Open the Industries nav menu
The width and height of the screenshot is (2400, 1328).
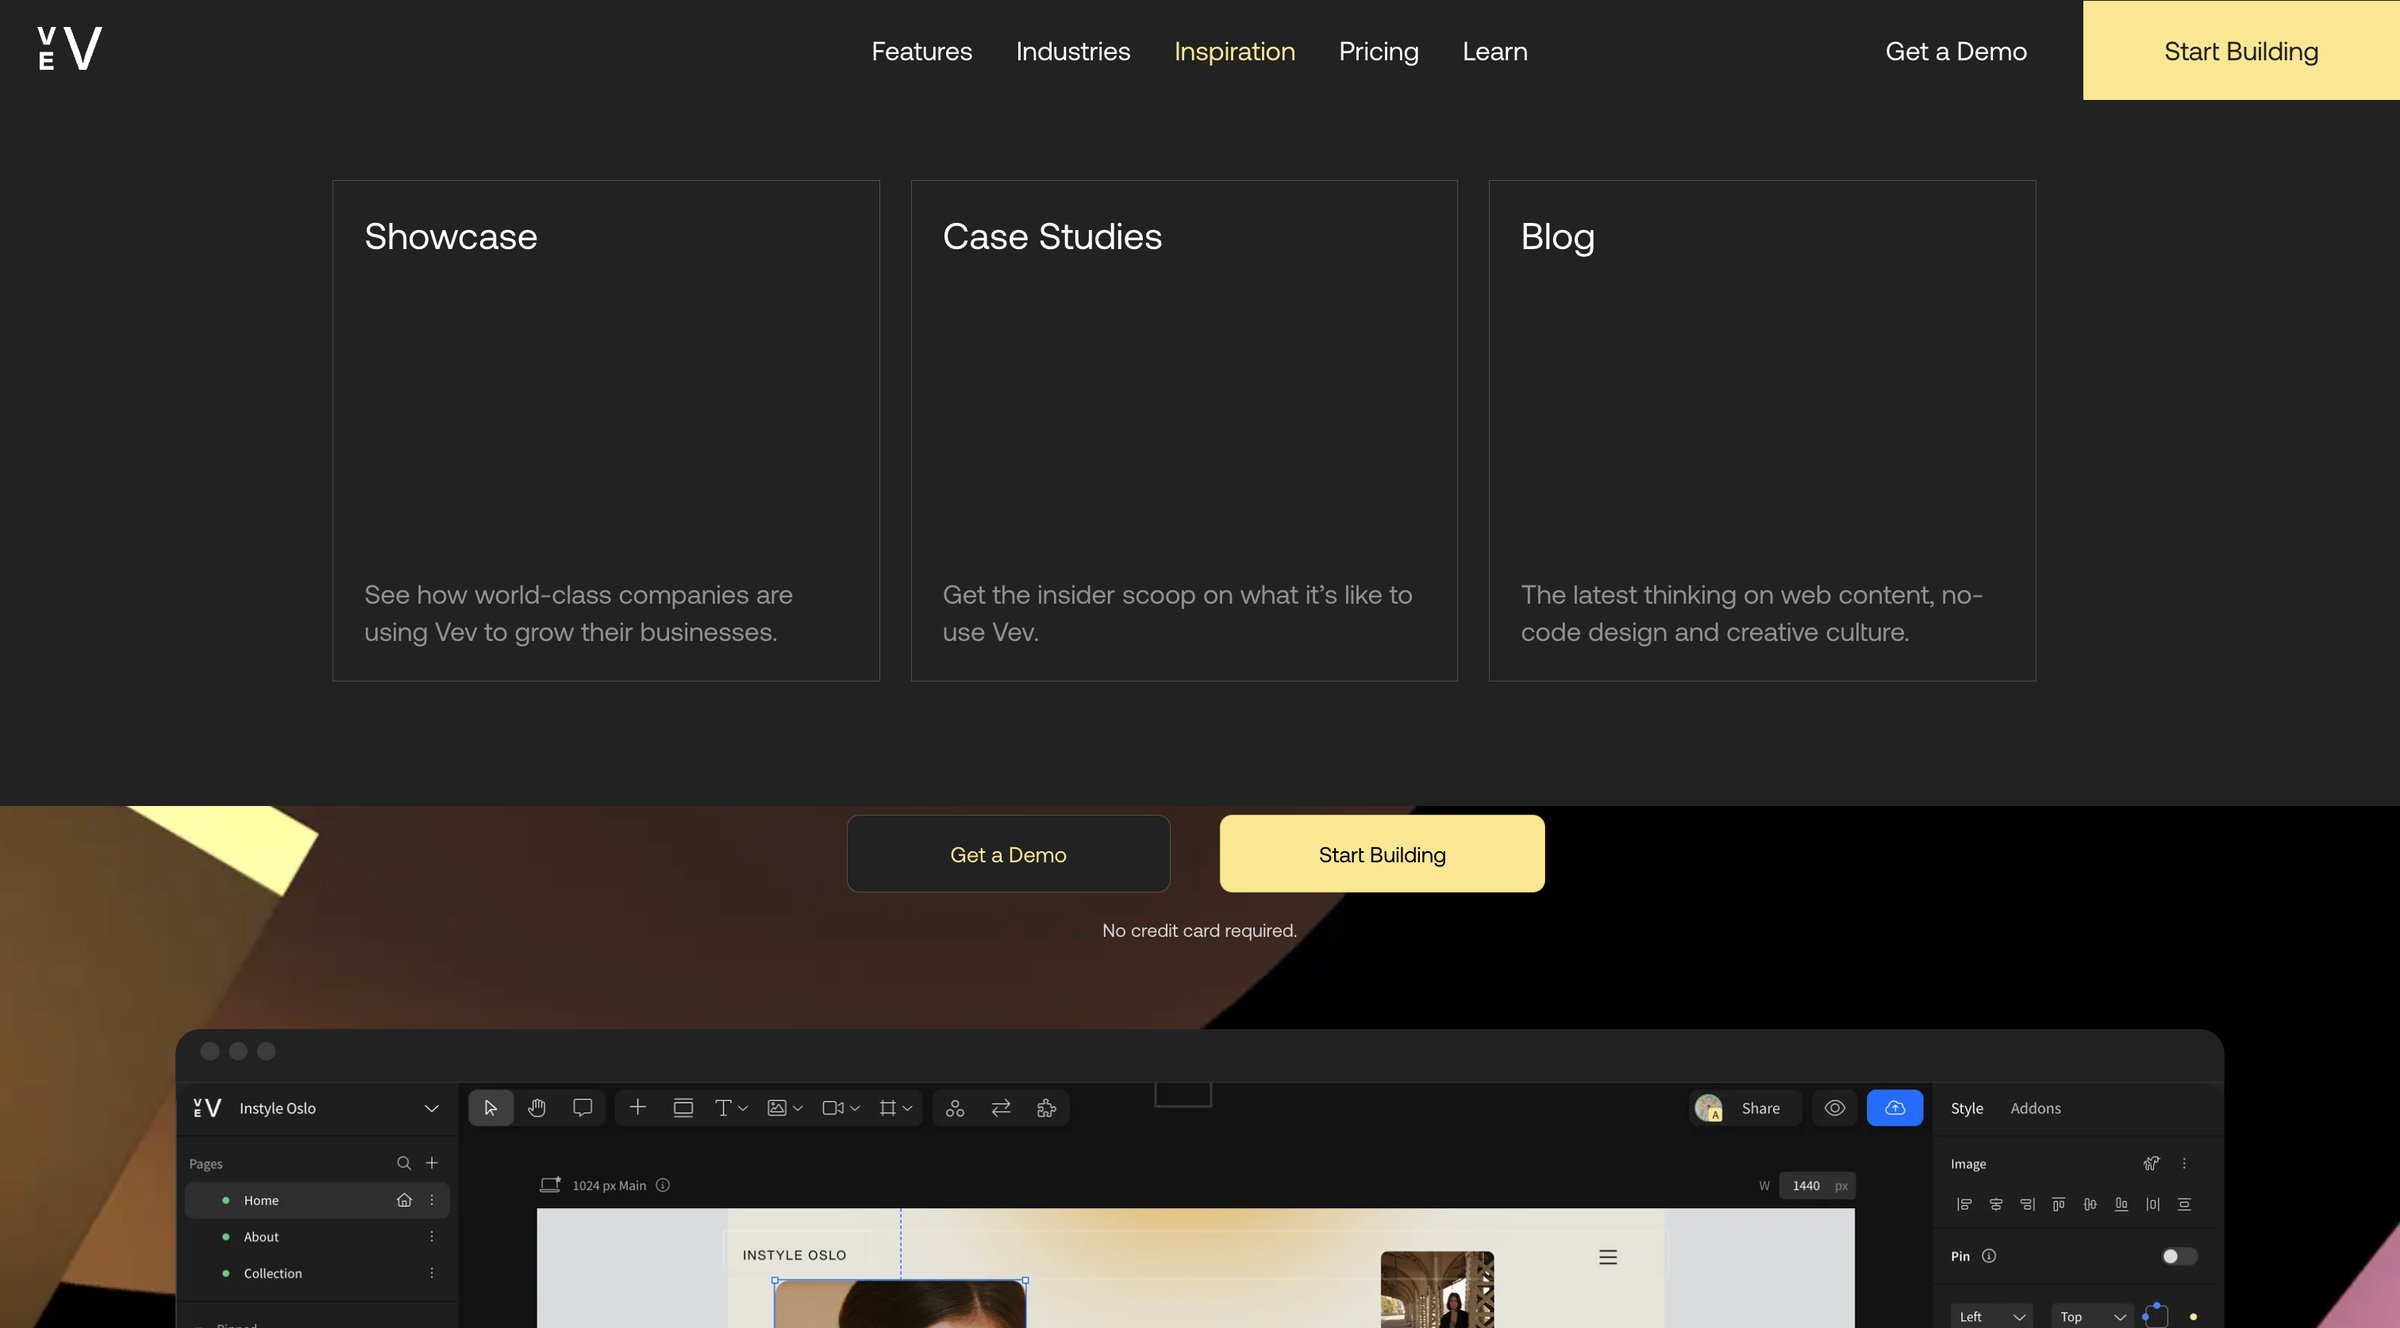click(1072, 51)
